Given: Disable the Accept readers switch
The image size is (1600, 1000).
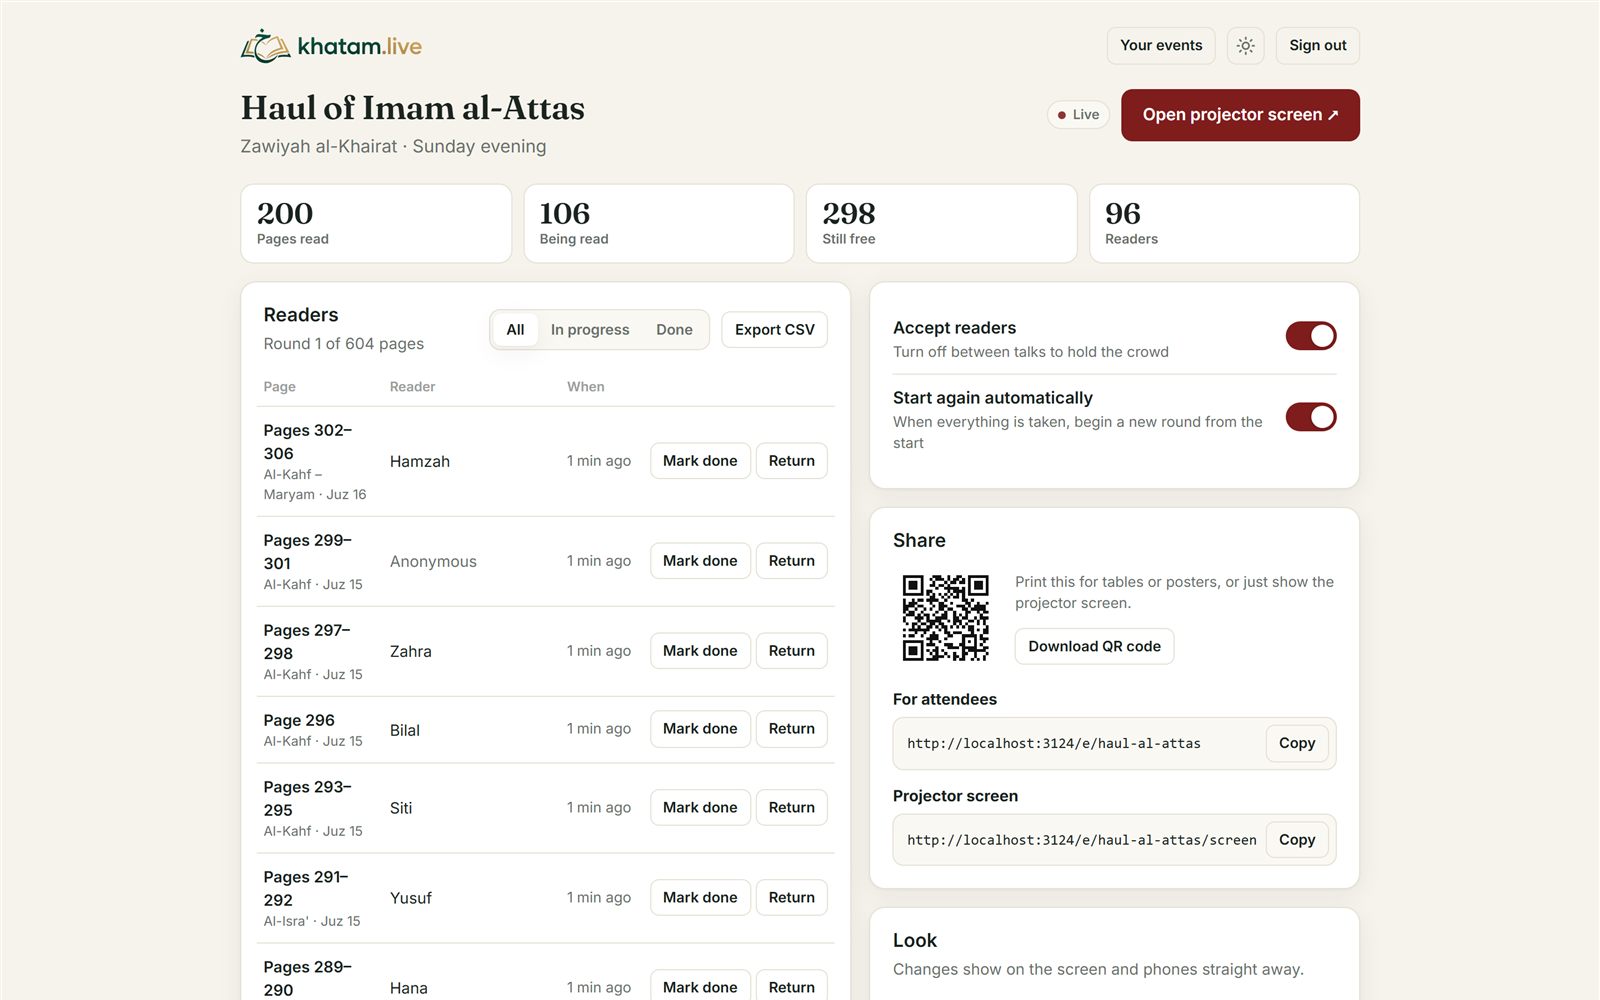Looking at the screenshot, I should pyautogui.click(x=1310, y=336).
